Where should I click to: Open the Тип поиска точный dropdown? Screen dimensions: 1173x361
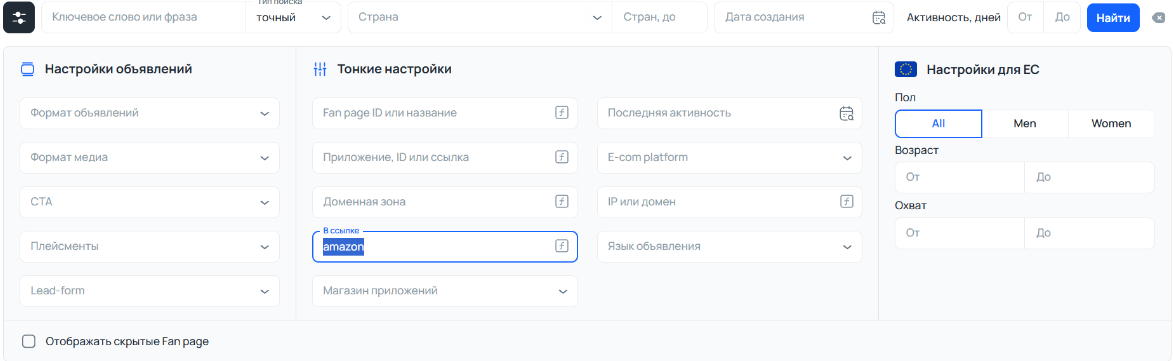[293, 17]
